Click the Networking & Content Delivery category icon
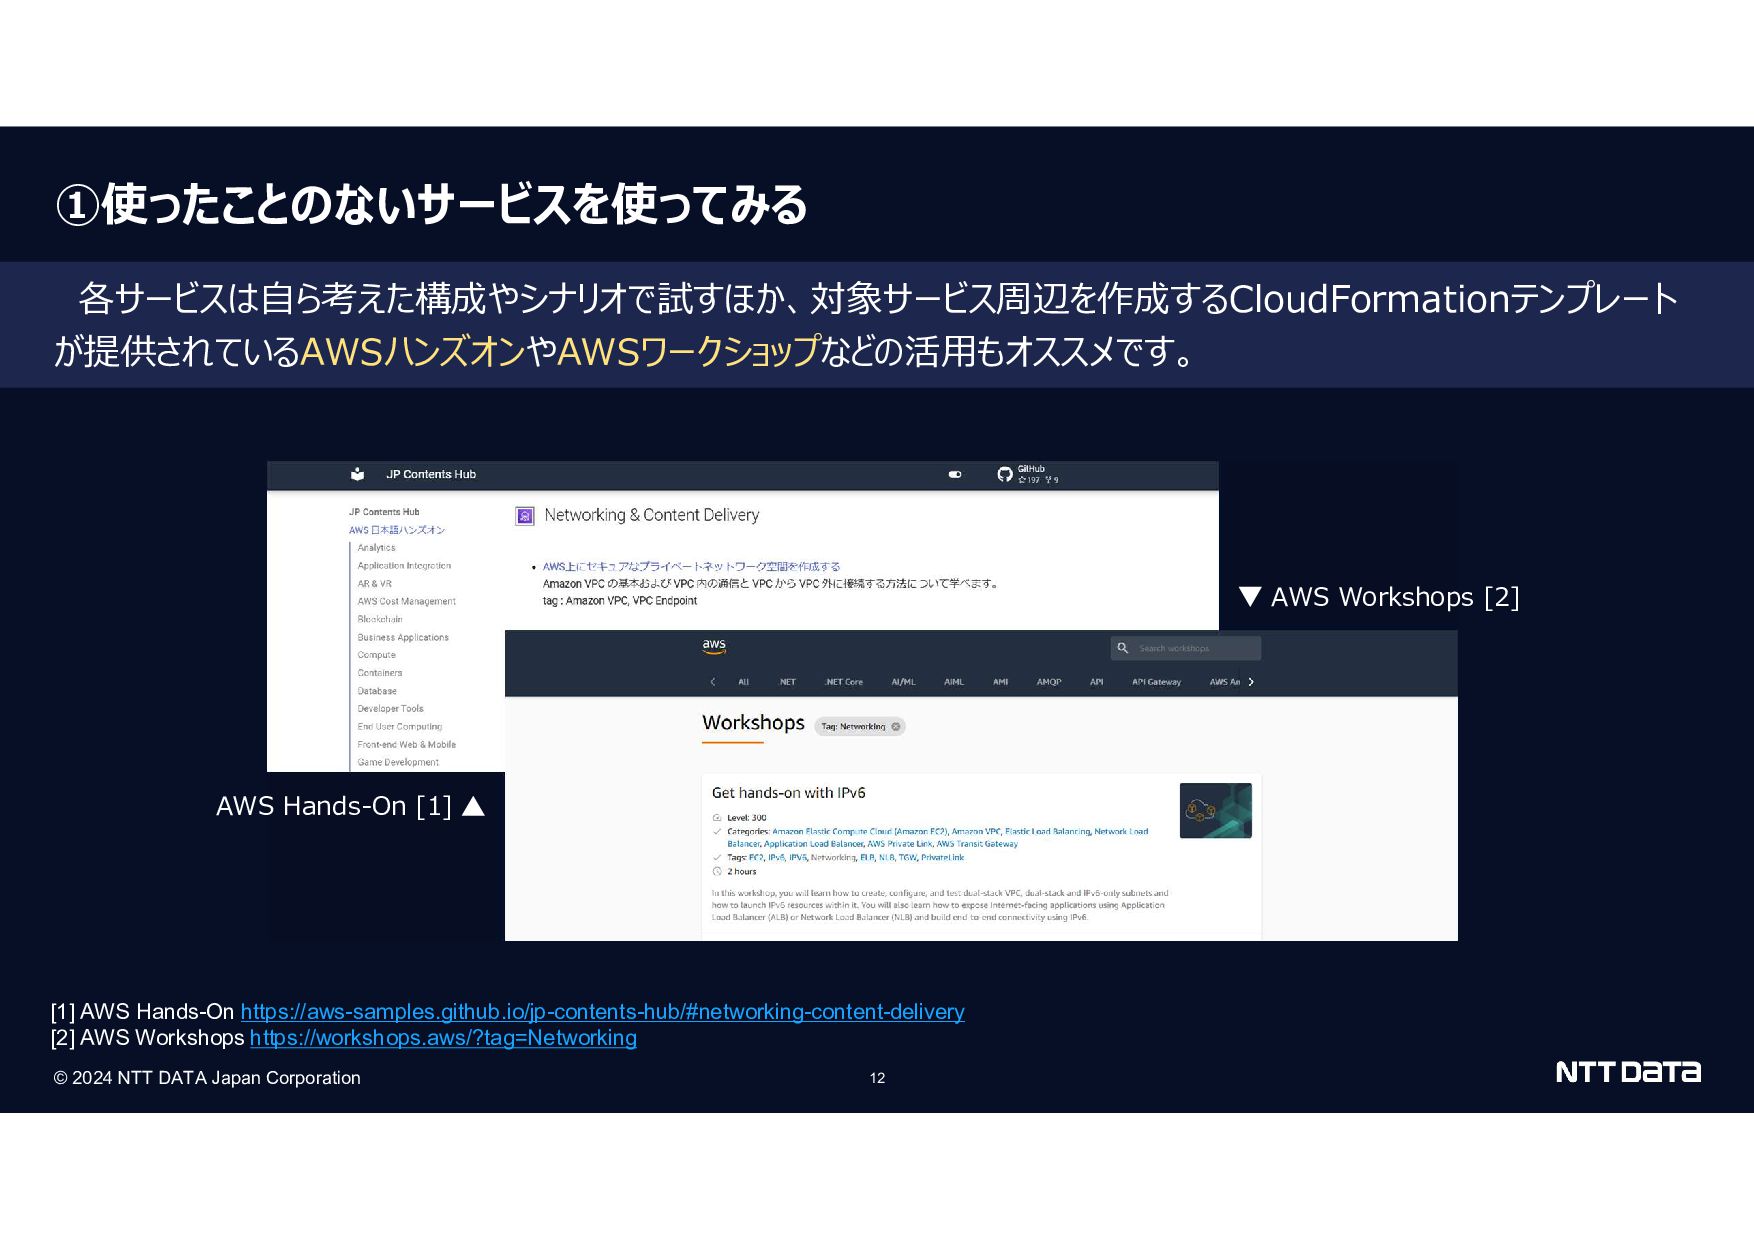The width and height of the screenshot is (1754, 1240). tap(525, 516)
